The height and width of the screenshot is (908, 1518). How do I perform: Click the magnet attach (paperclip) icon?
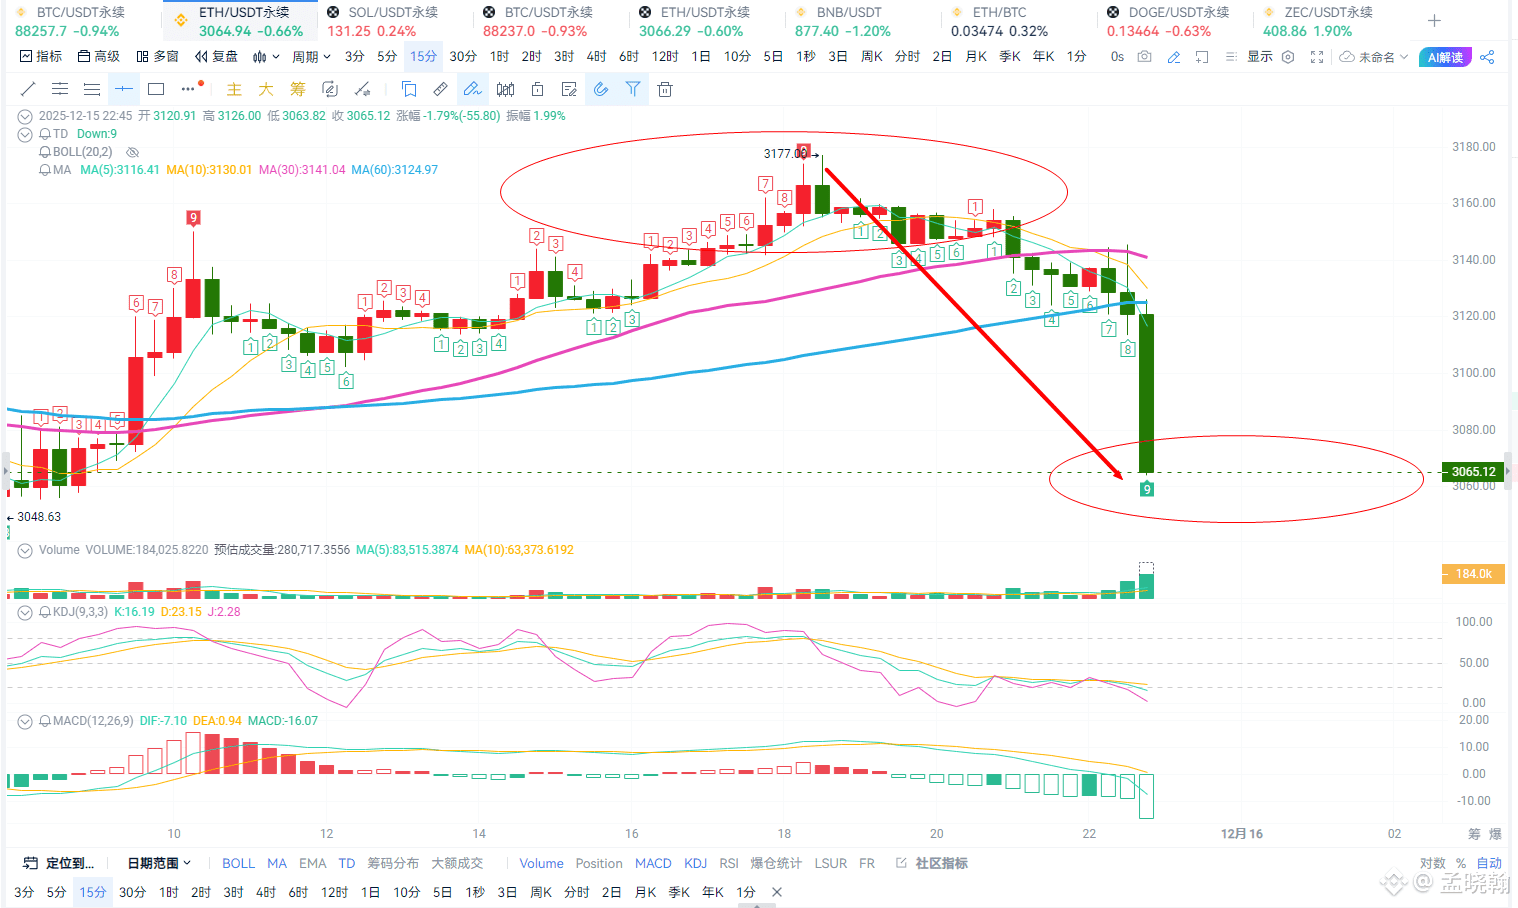point(601,89)
